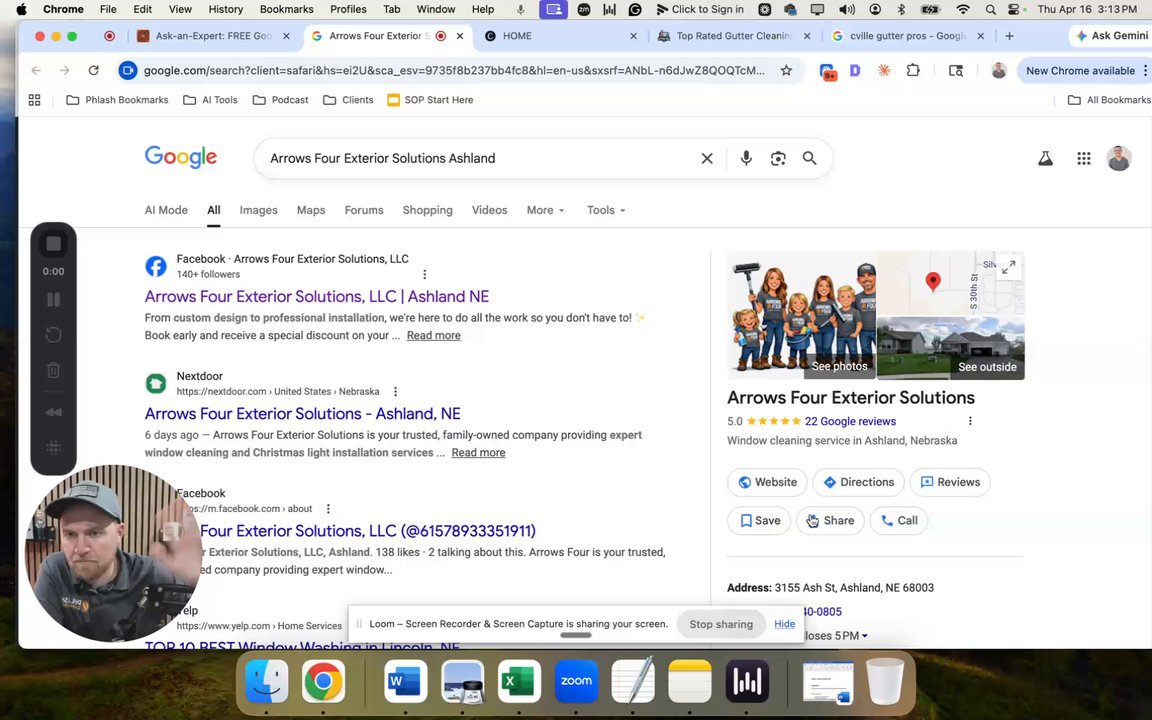Open Finder from the Dock

click(266, 681)
